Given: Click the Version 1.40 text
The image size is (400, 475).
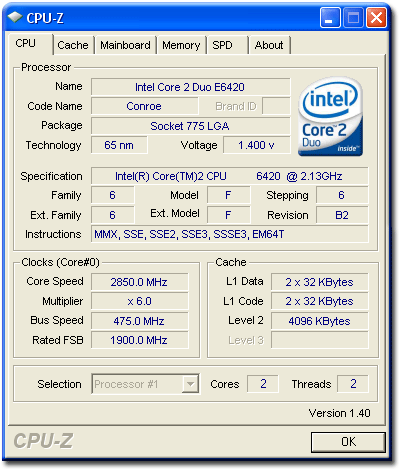Looking at the screenshot, I should point(339,413).
